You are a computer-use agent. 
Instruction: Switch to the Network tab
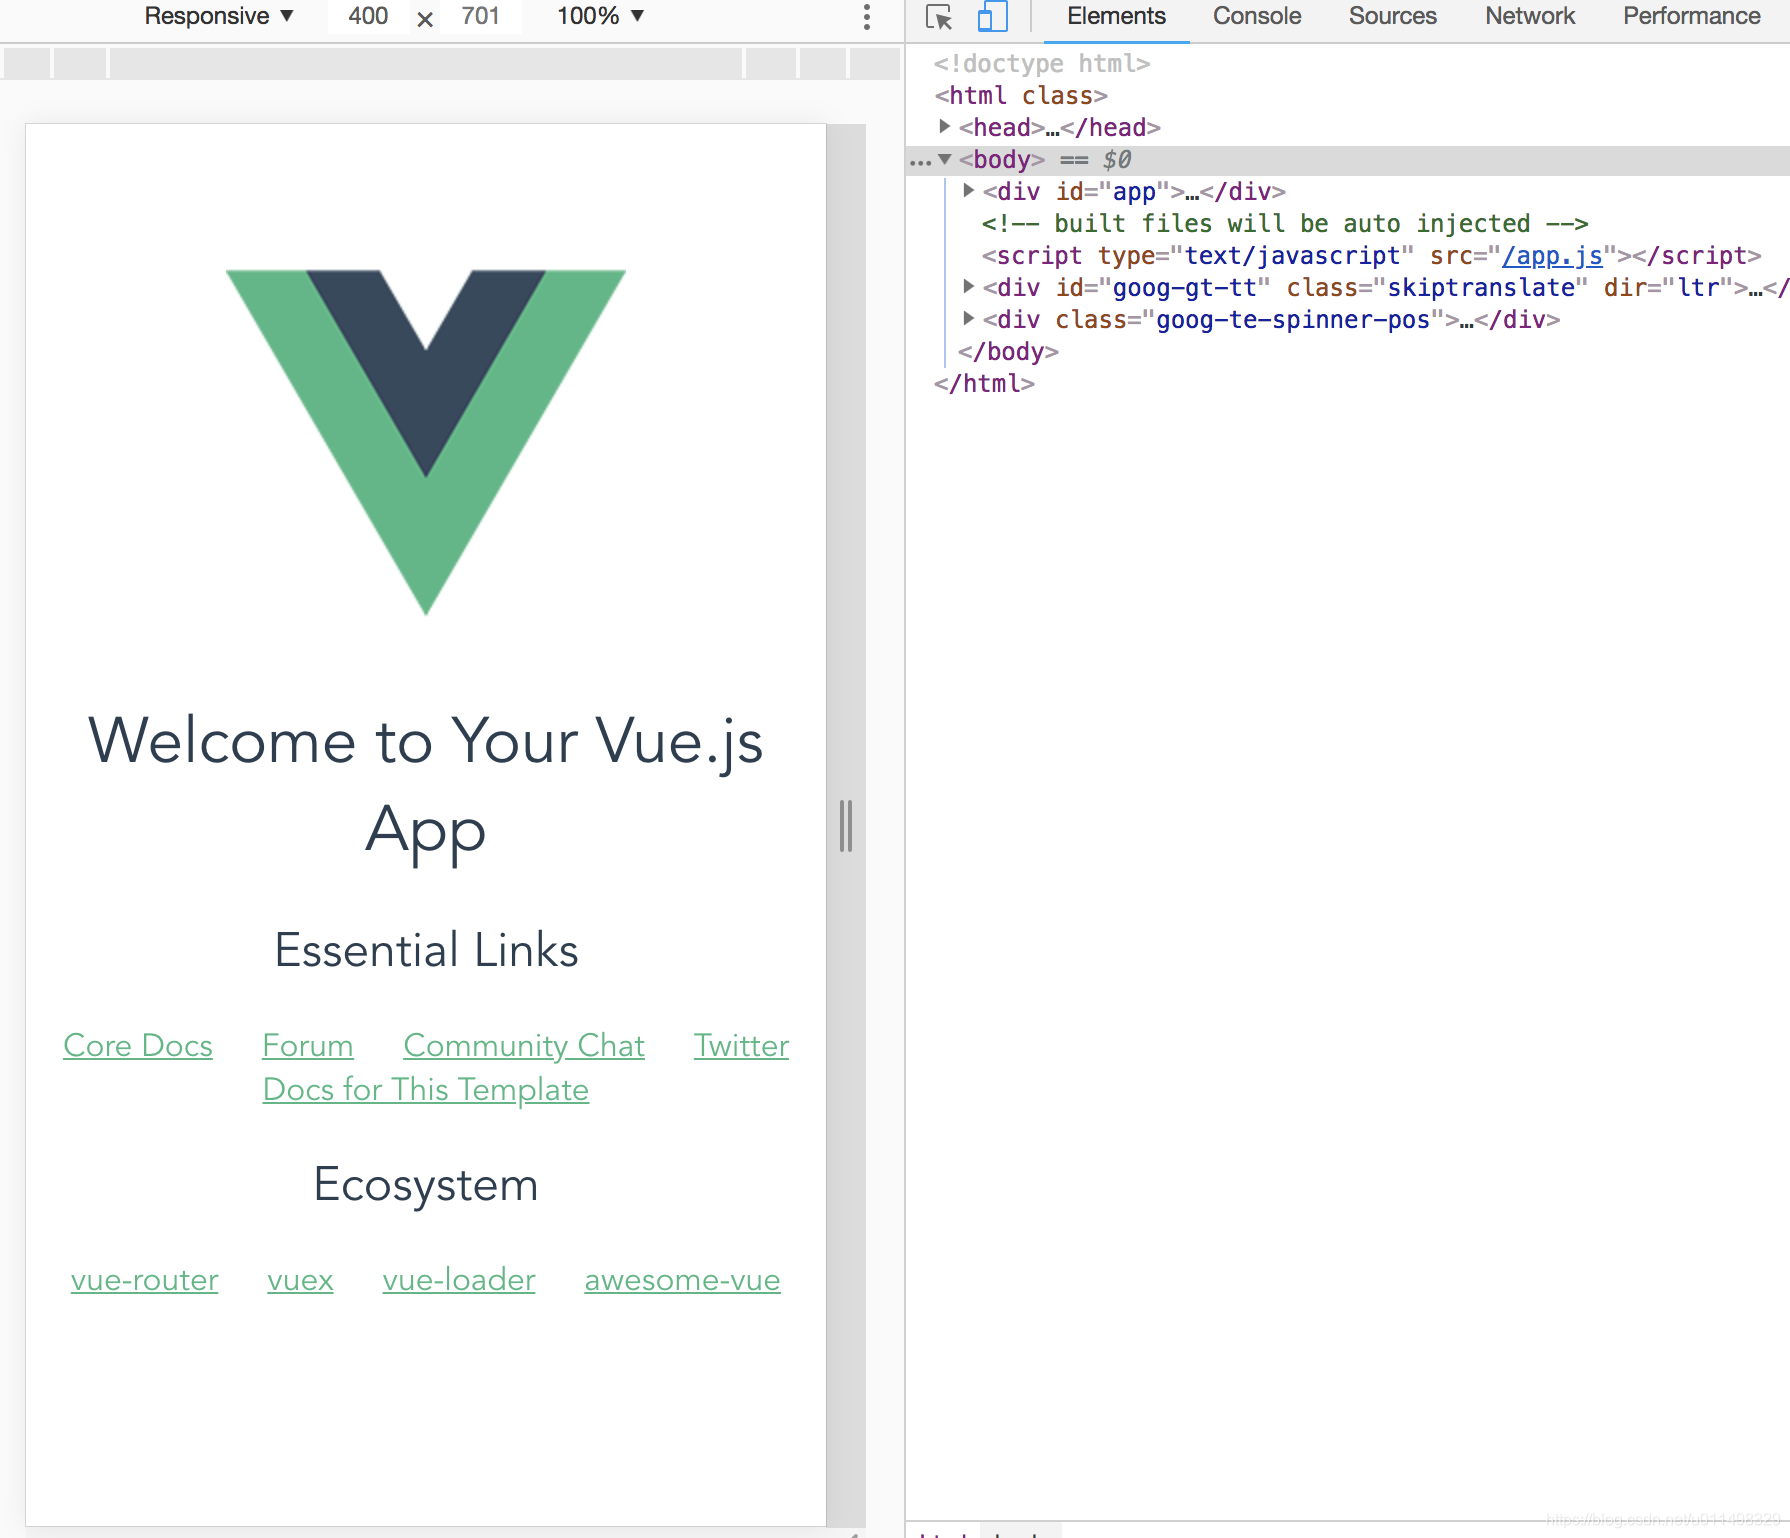(1530, 16)
